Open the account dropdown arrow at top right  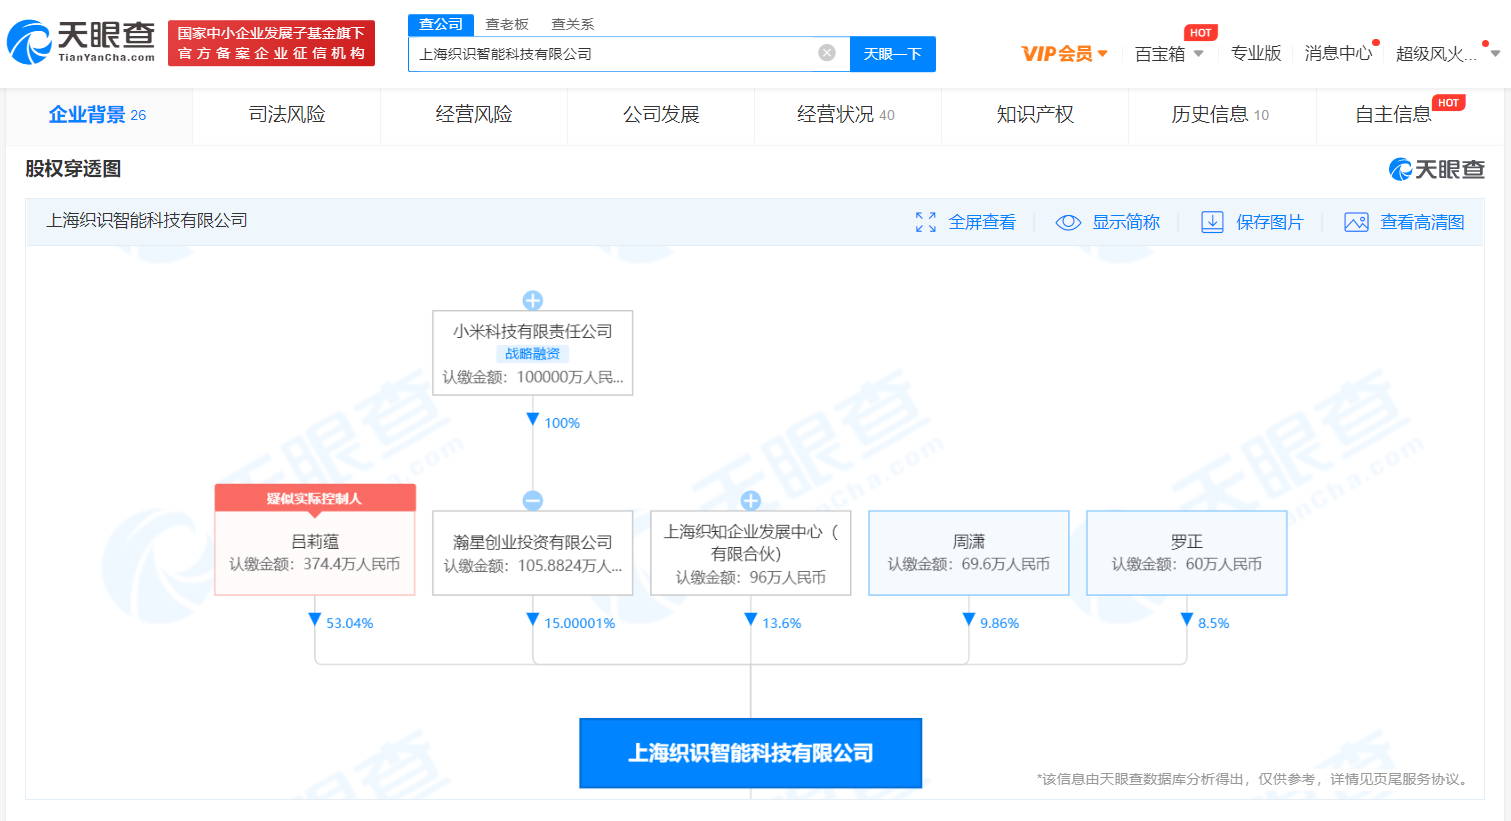pos(1495,53)
